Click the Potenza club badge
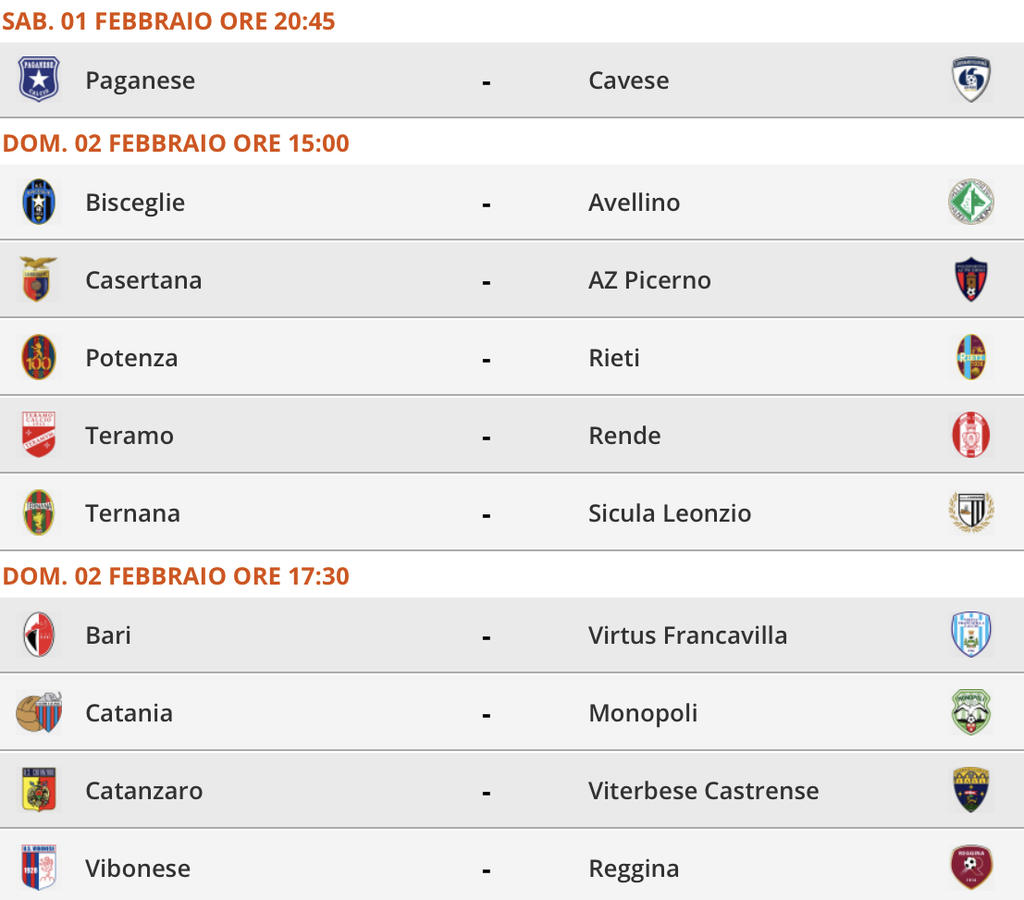This screenshot has height=900, width=1024. click(x=39, y=358)
